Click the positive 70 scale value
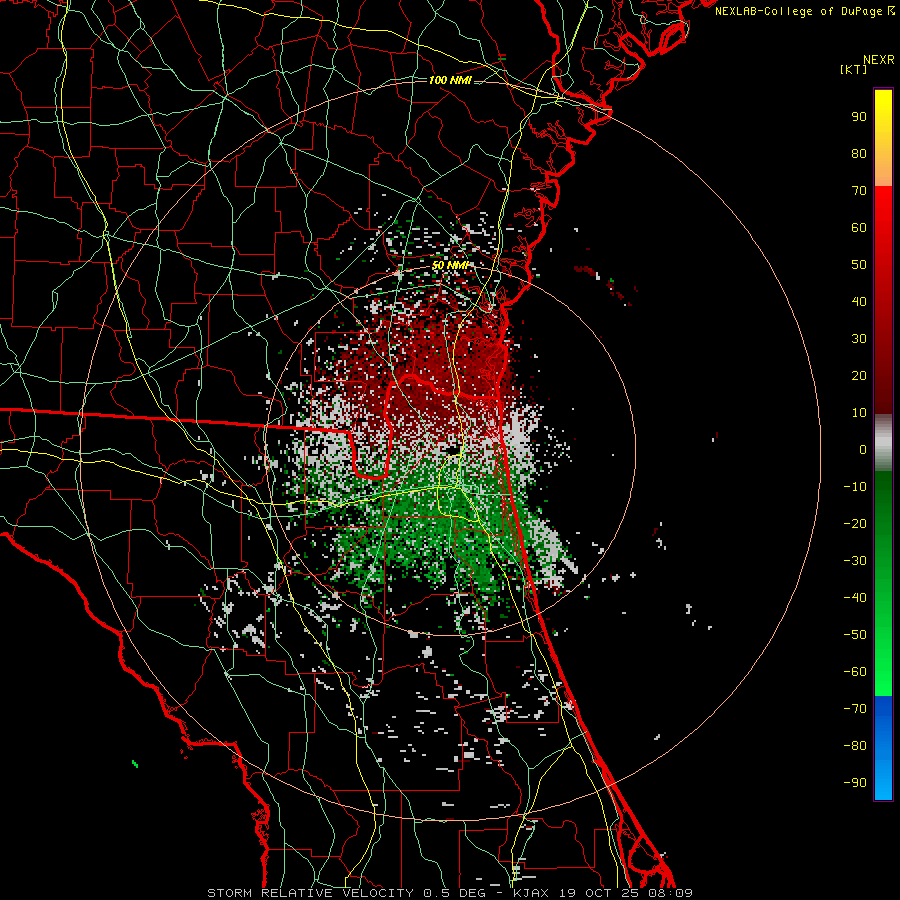The image size is (900, 900). click(x=859, y=191)
